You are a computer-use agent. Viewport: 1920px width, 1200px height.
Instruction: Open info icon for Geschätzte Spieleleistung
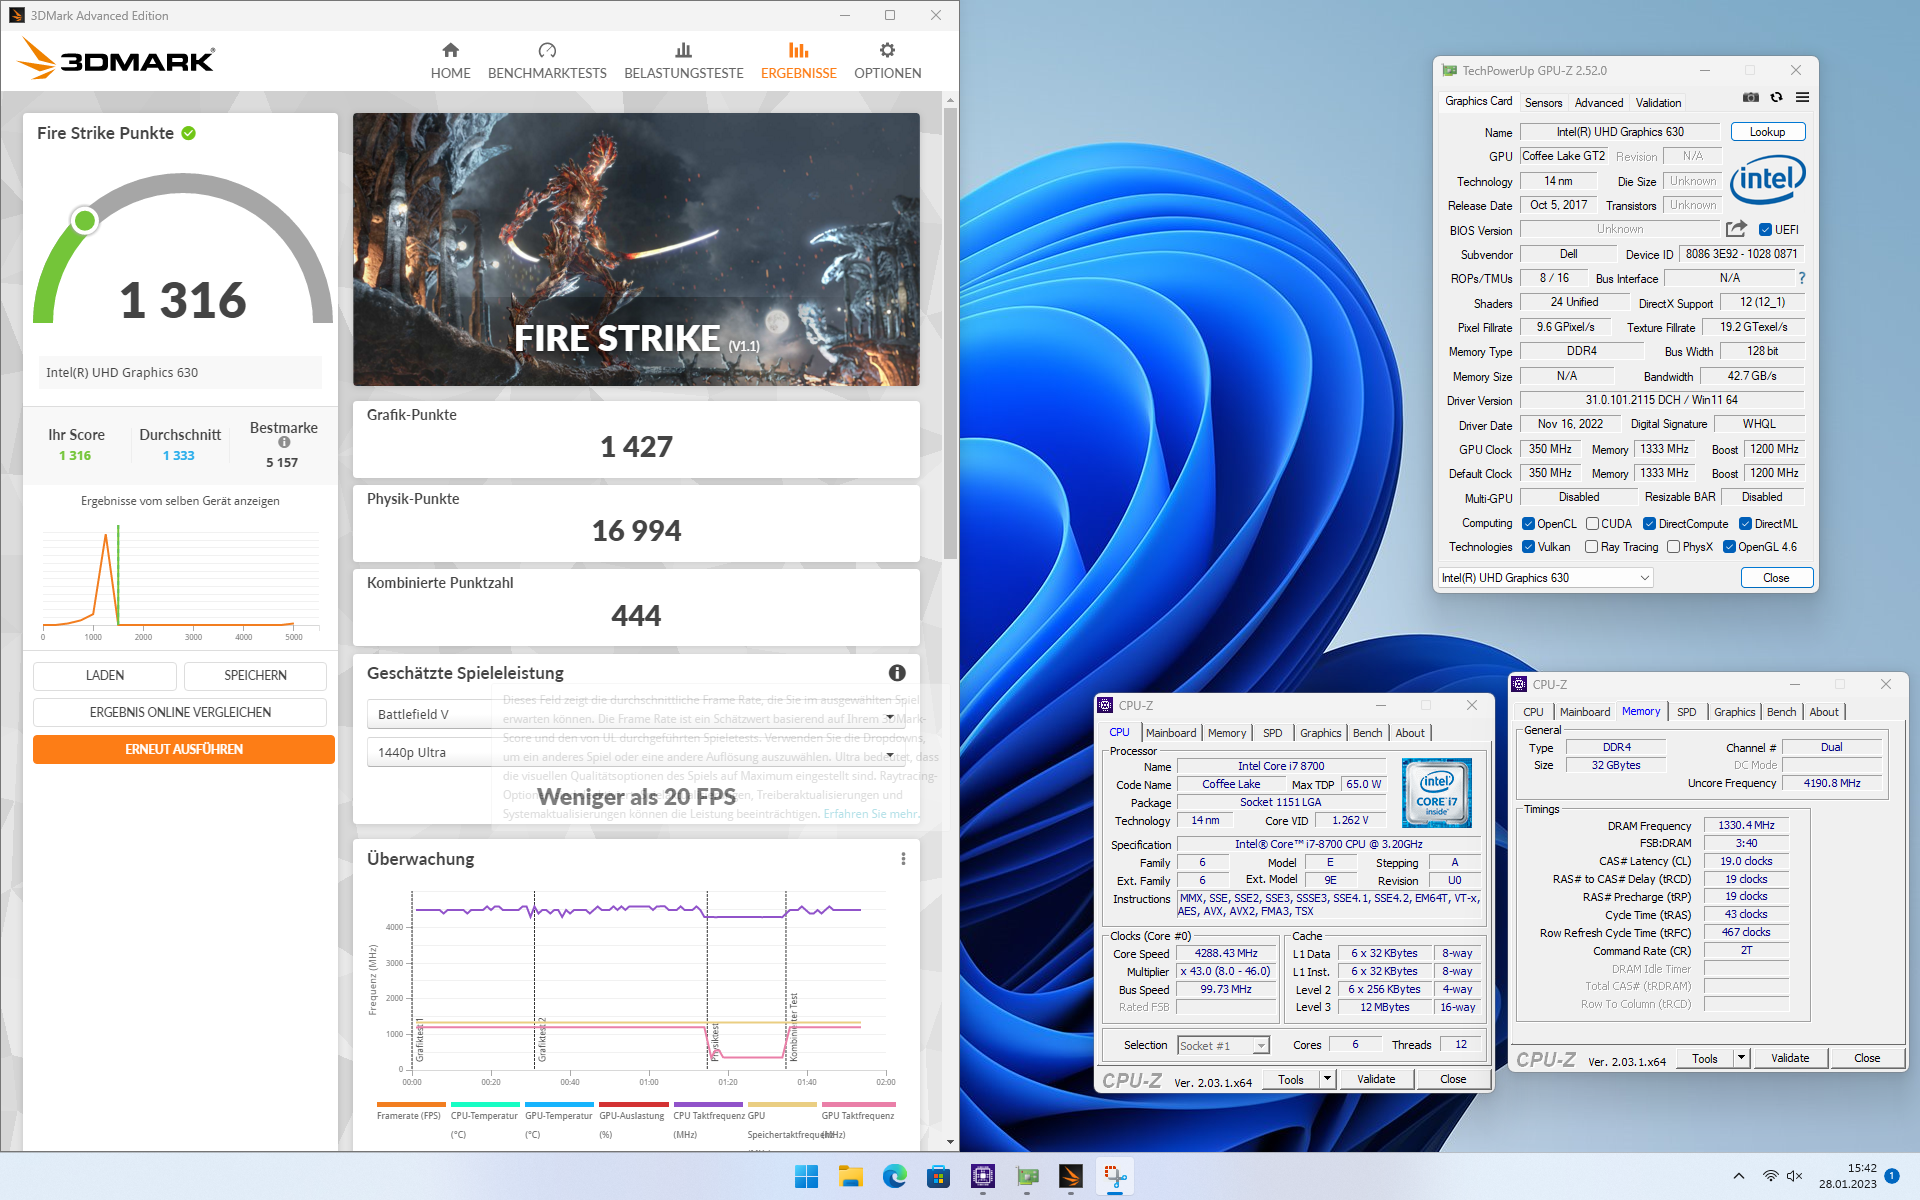[x=897, y=673]
